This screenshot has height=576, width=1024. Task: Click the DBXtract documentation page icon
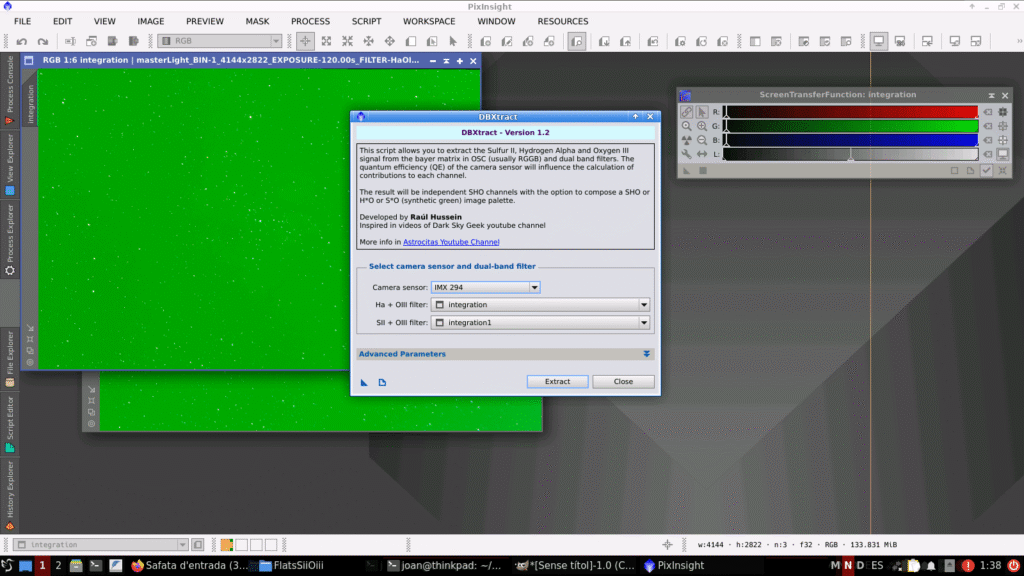click(x=382, y=382)
